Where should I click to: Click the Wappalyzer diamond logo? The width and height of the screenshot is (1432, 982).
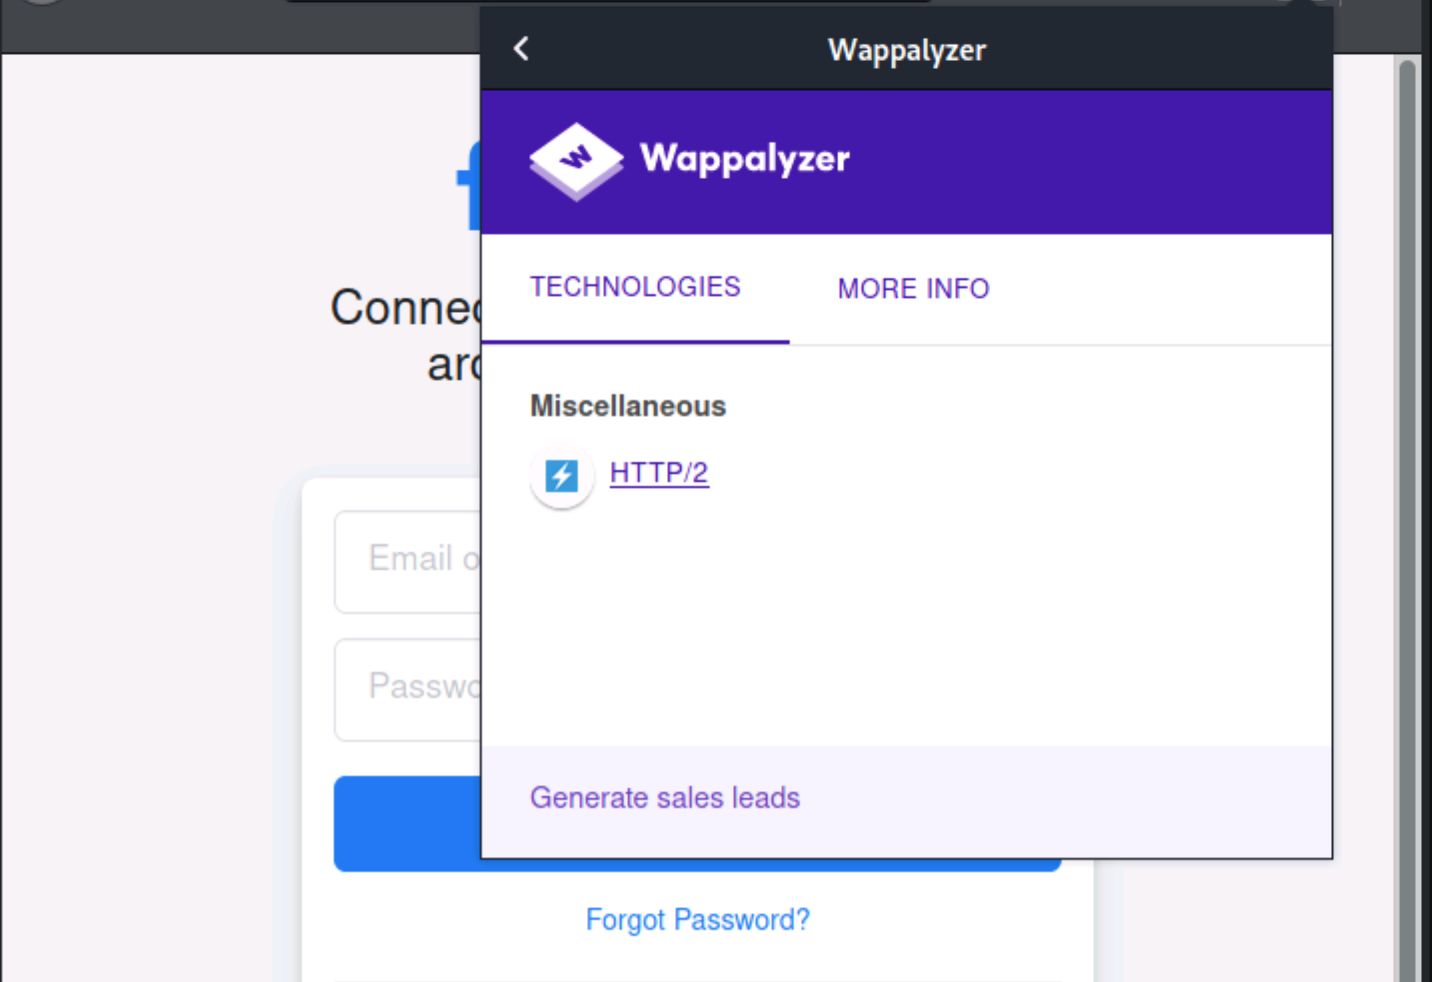[576, 161]
